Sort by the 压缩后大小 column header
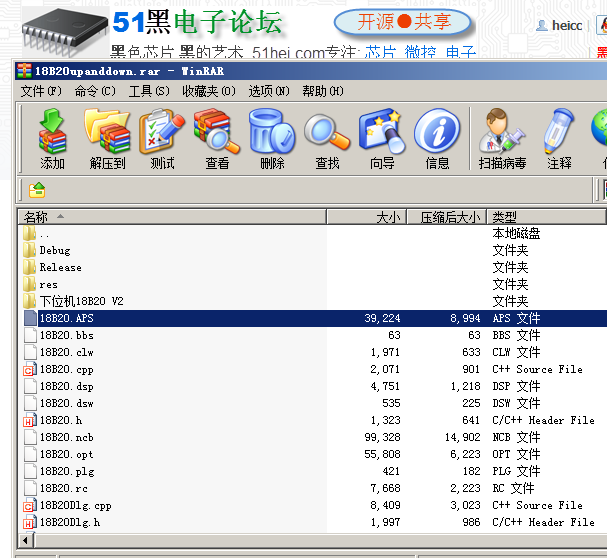 [x=446, y=217]
